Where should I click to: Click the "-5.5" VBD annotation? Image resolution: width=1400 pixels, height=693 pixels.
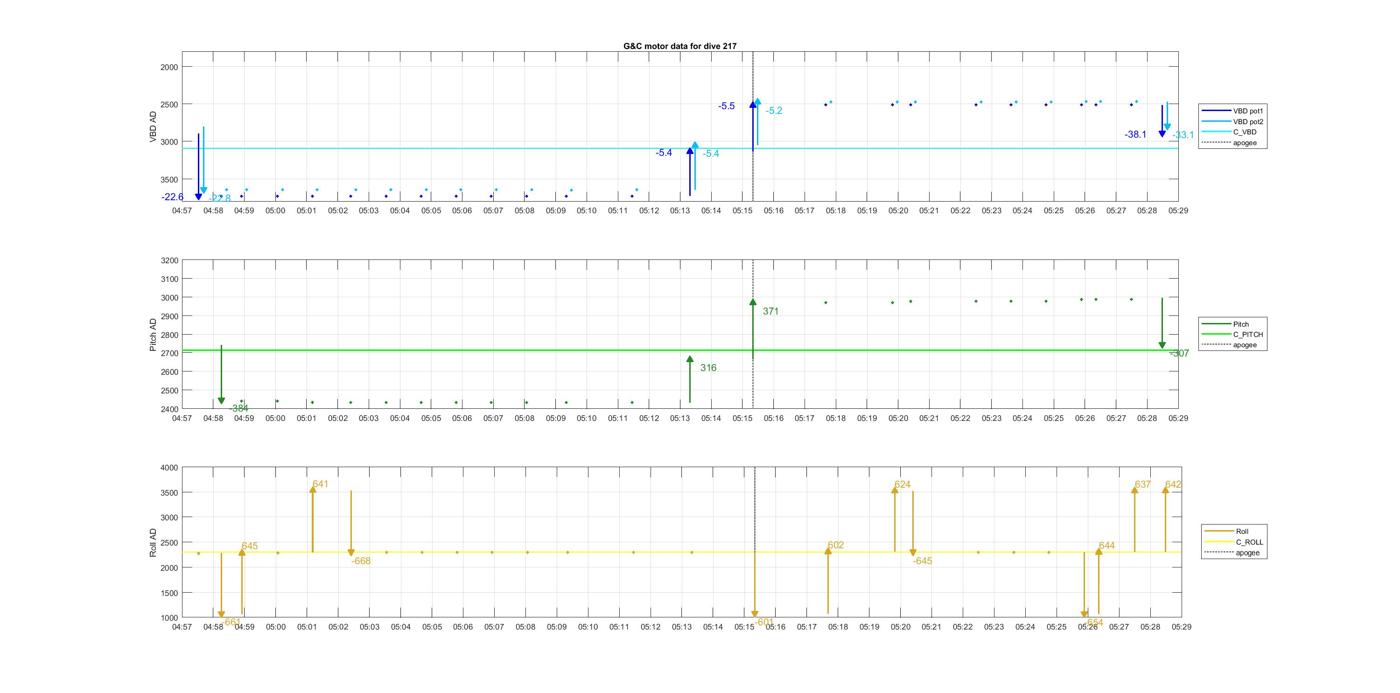[726, 106]
